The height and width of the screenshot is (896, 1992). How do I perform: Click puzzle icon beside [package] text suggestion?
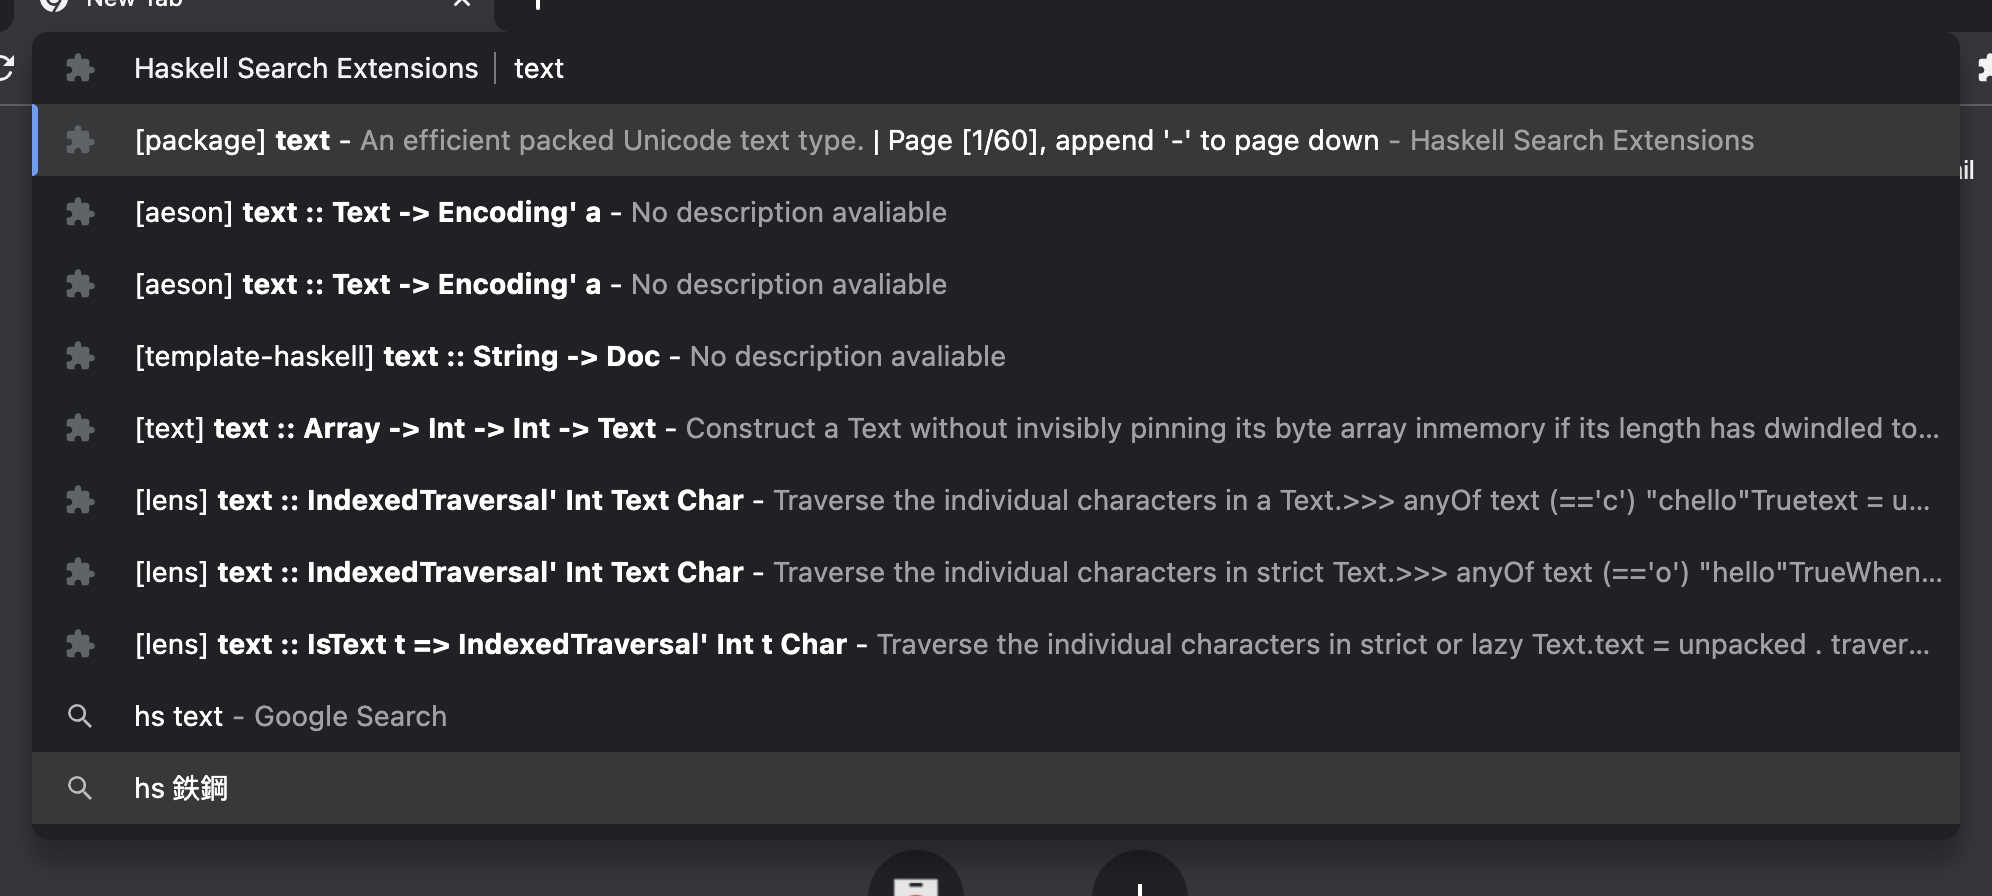coord(80,140)
